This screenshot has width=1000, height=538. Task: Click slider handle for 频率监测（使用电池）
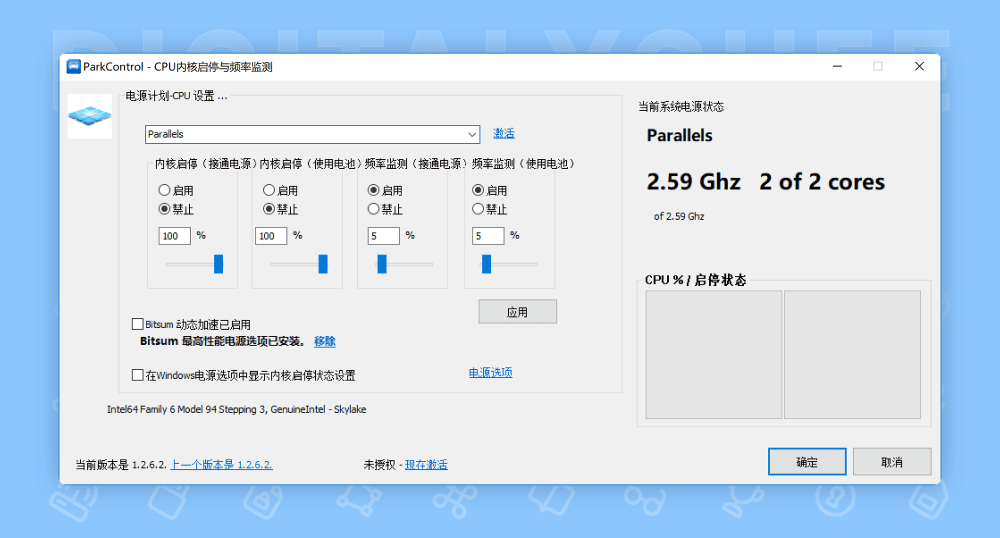(487, 264)
